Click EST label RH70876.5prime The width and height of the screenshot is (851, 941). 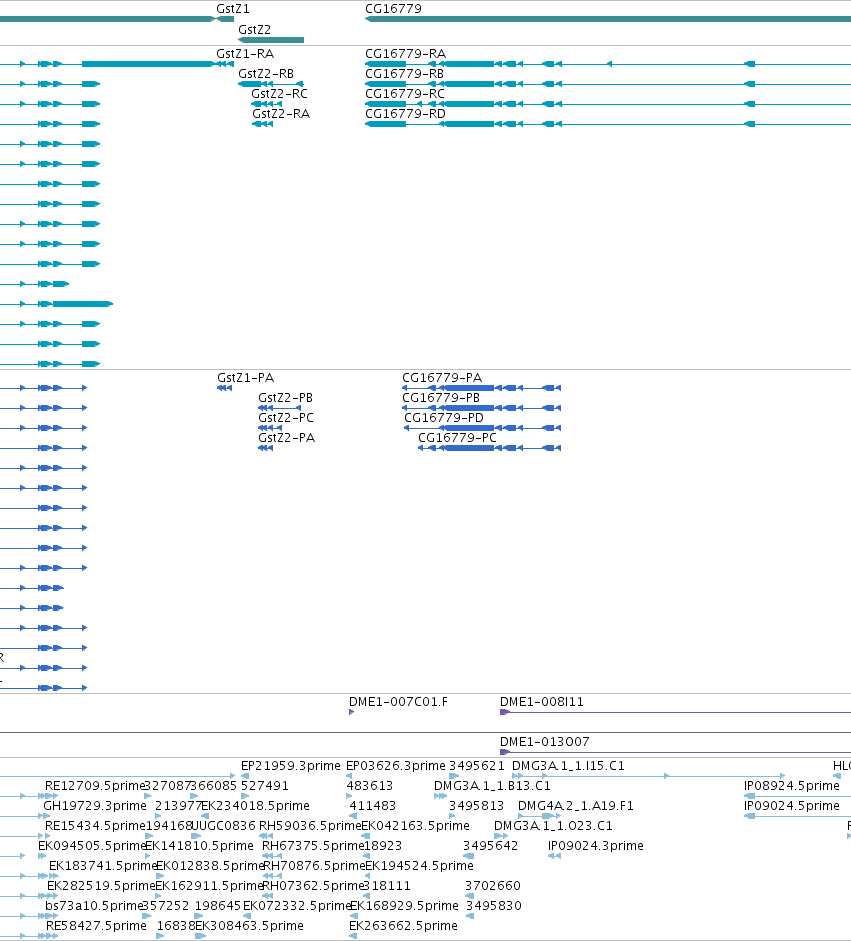[314, 866]
